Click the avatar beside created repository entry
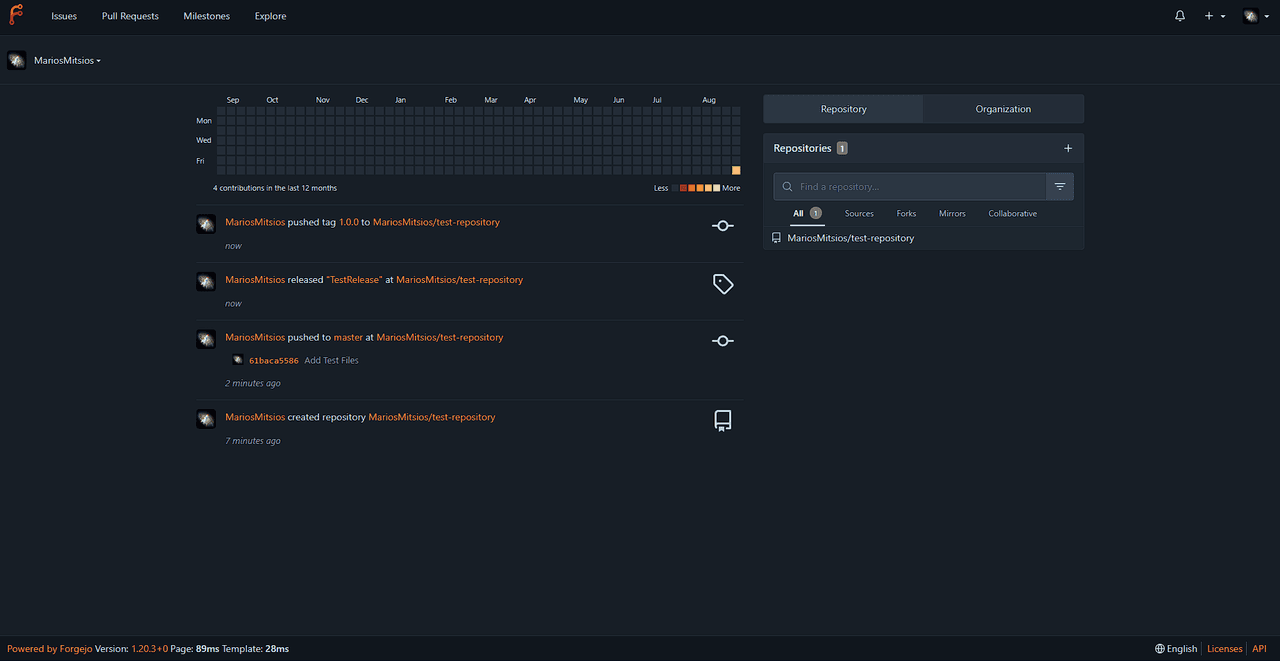 click(206, 419)
